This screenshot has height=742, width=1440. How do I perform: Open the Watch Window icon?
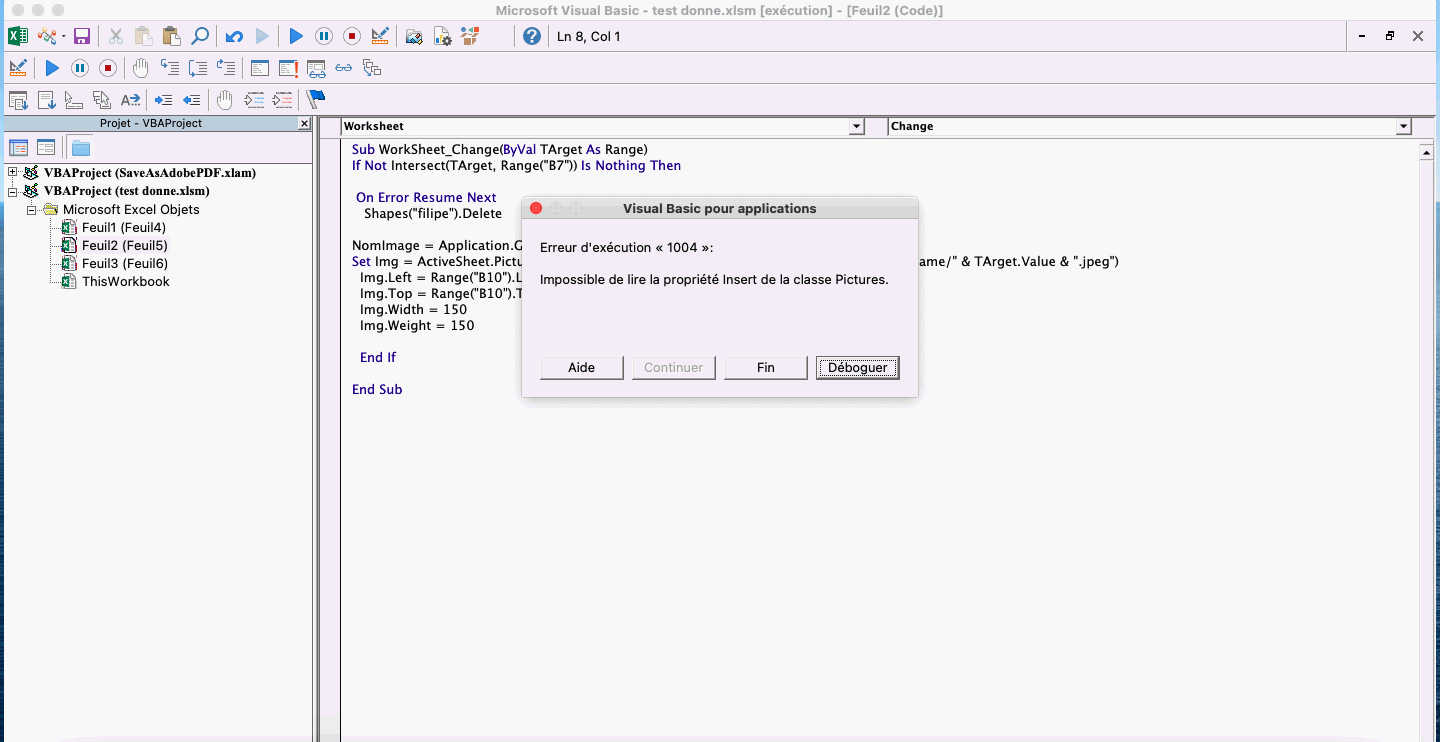click(316, 68)
